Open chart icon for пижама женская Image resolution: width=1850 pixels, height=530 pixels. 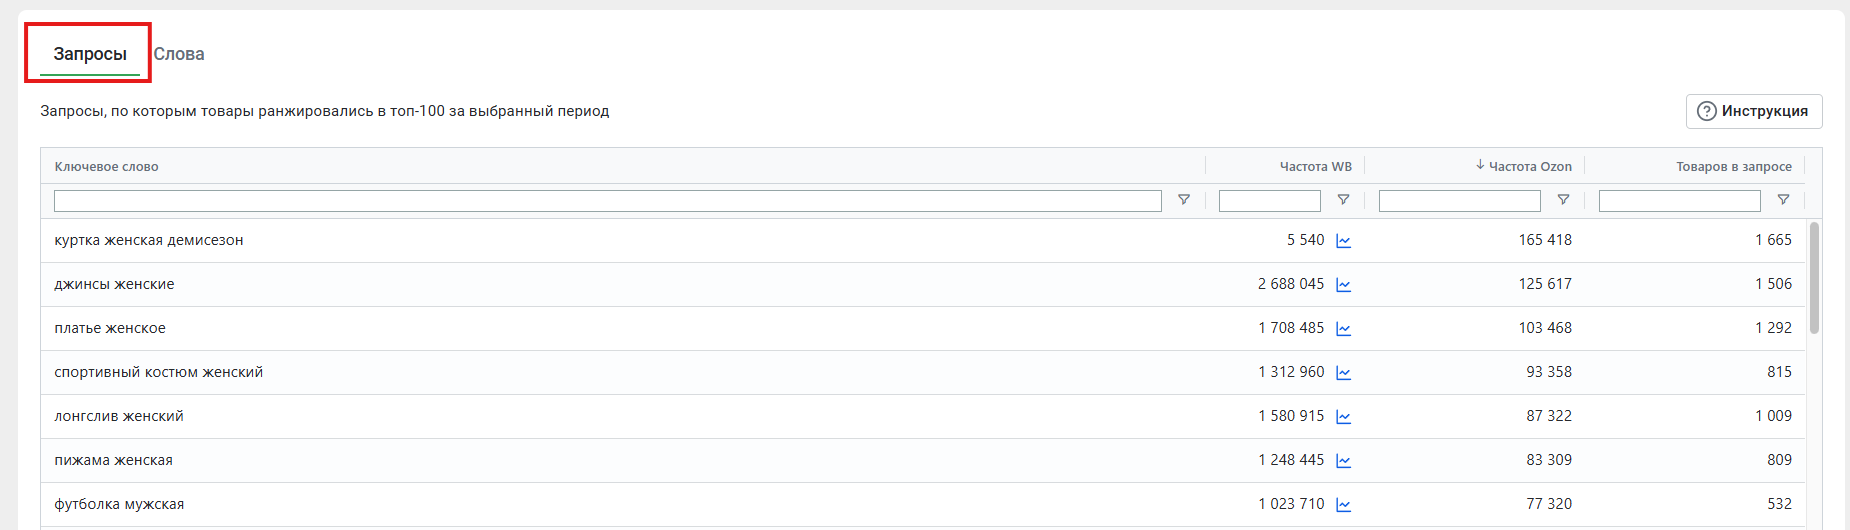click(1343, 461)
